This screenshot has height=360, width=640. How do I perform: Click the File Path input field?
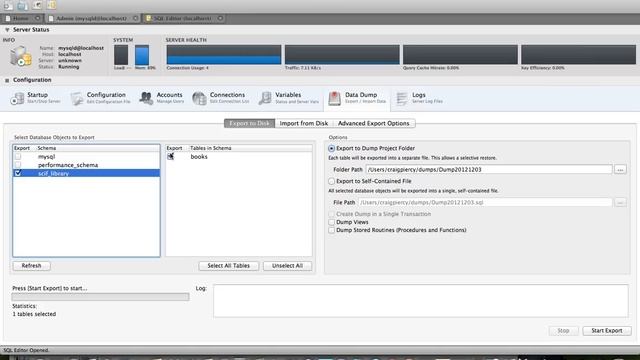point(484,202)
